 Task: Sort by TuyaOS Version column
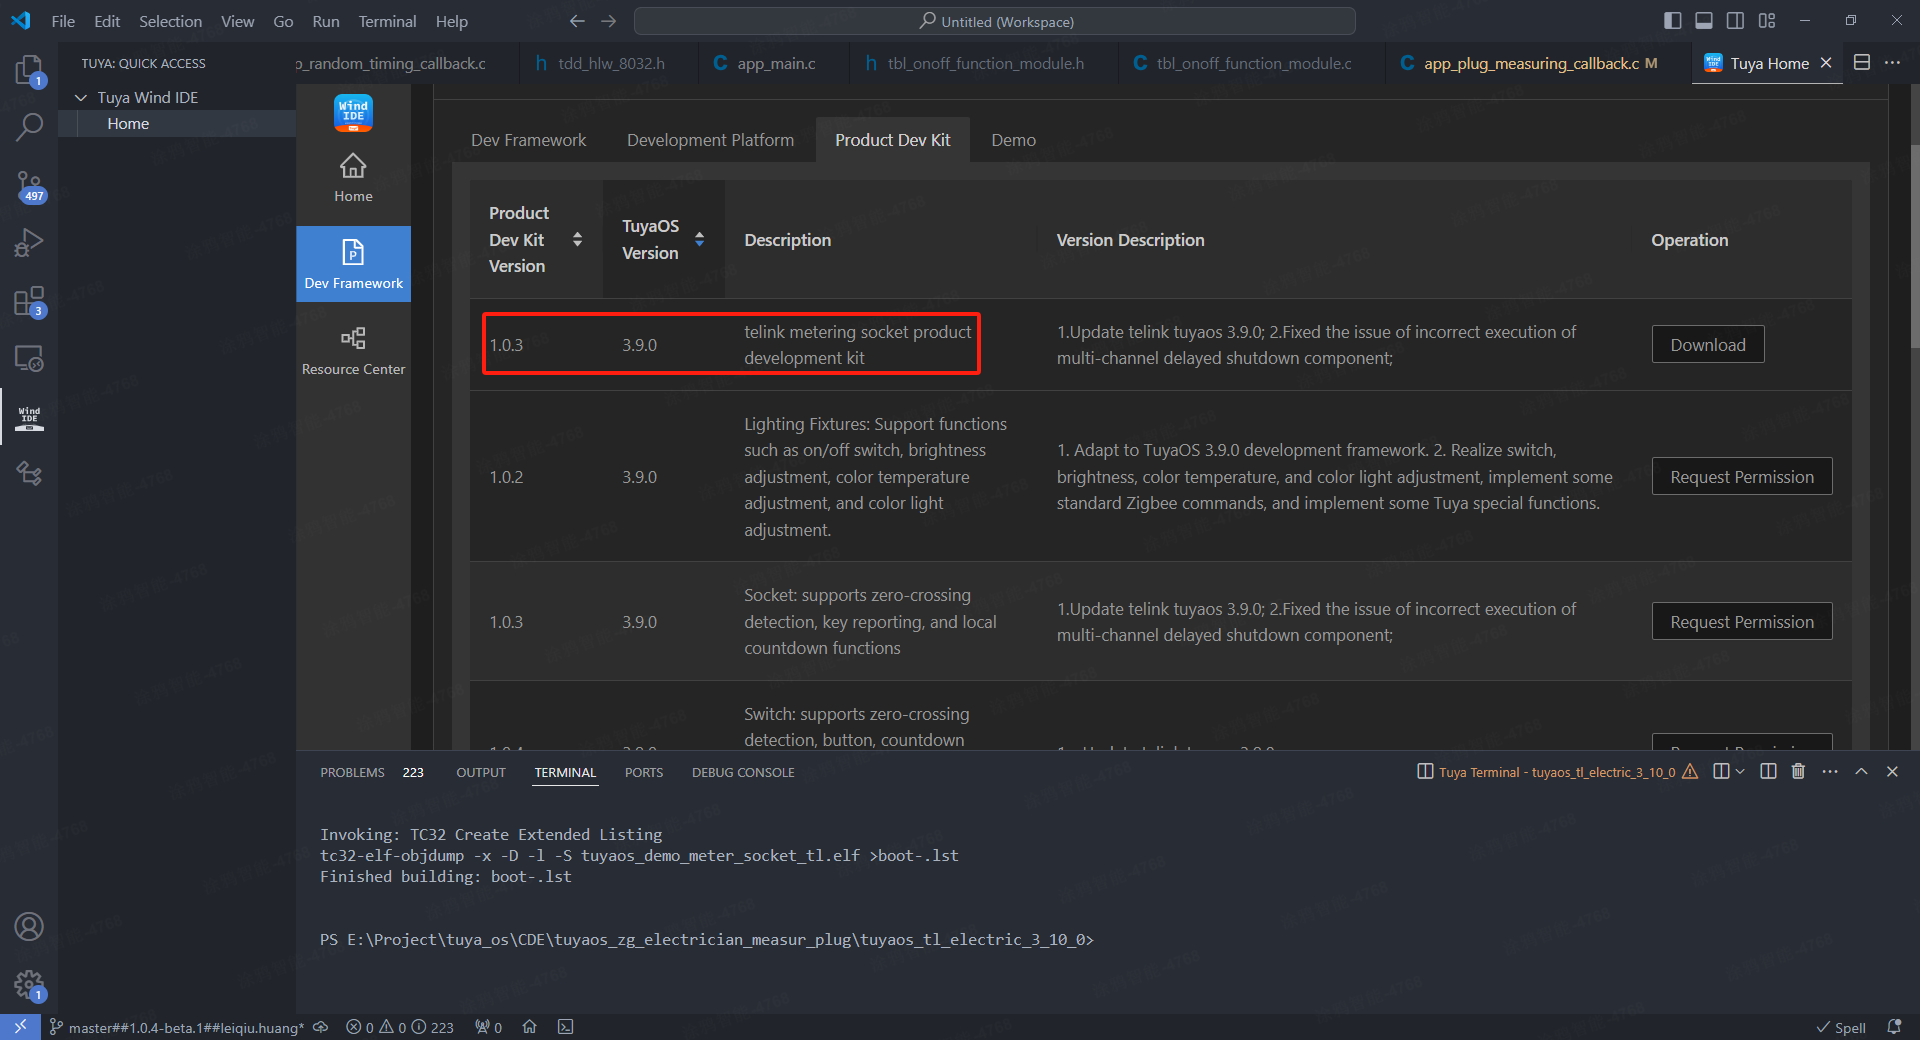click(700, 239)
